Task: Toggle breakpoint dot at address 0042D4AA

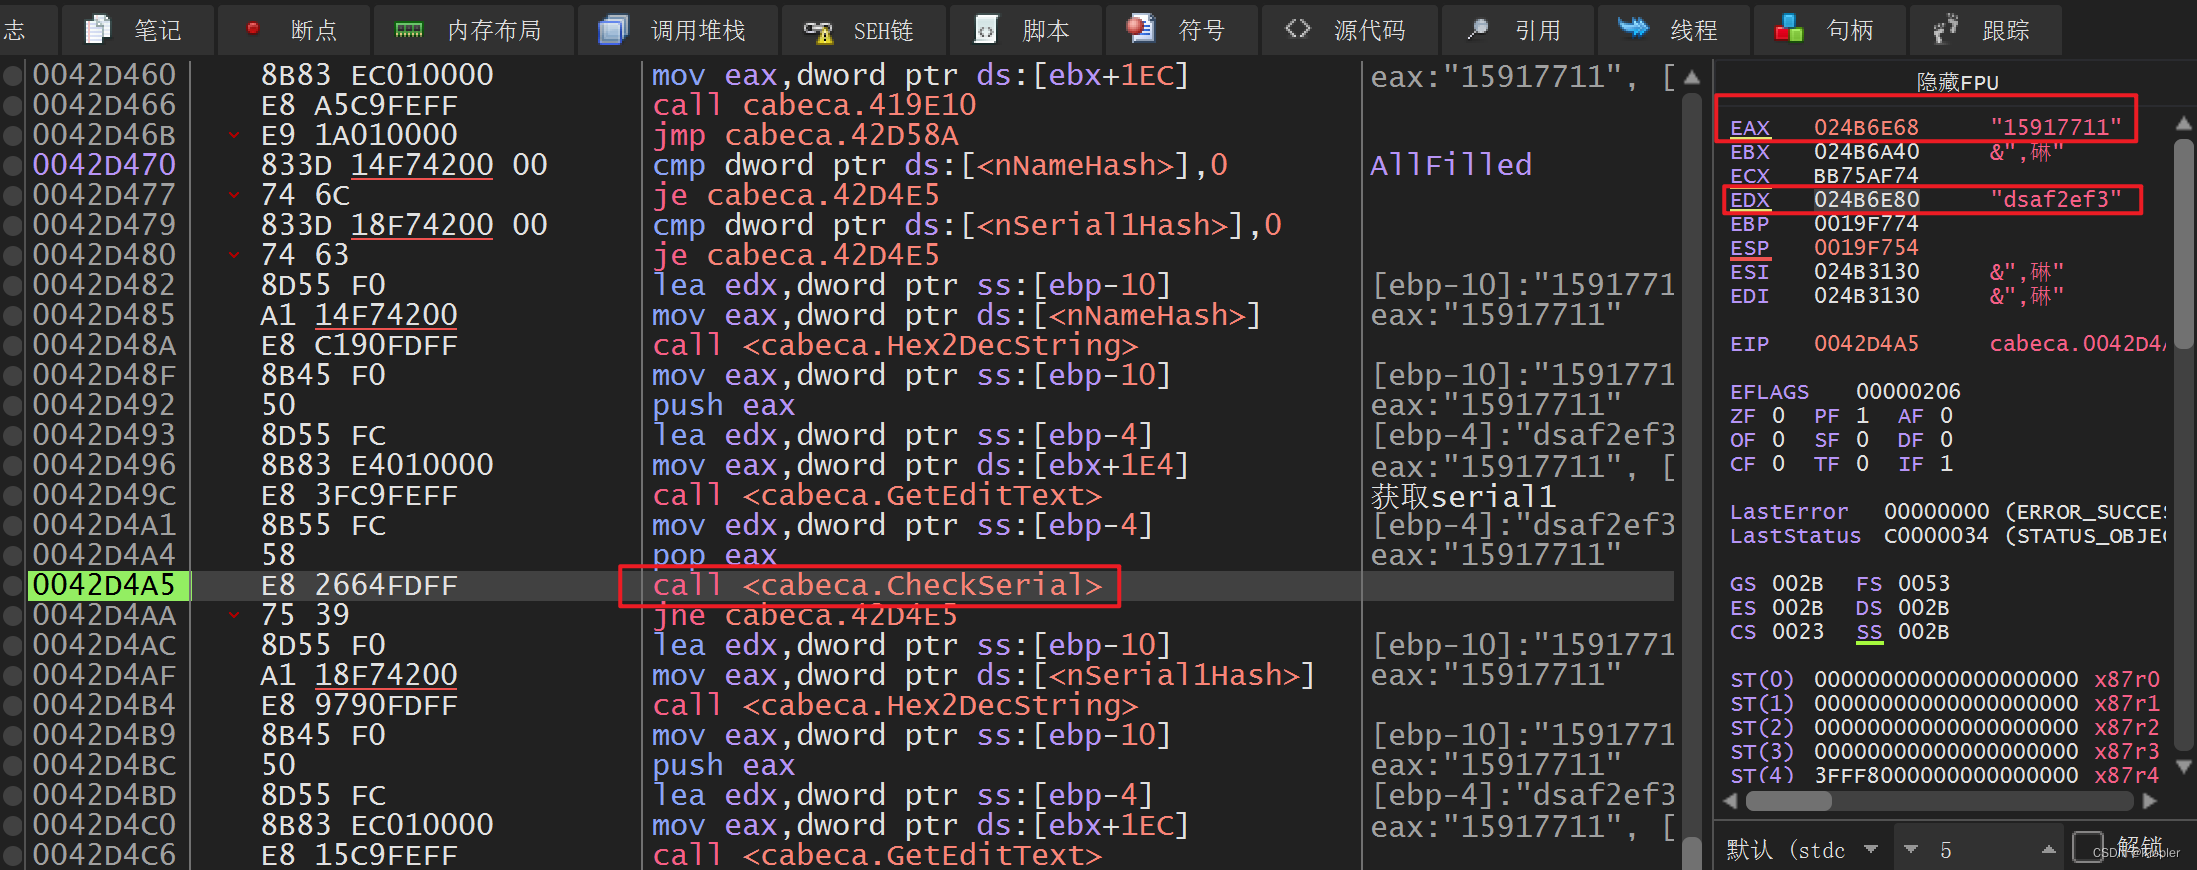Action: pyautogui.click(x=12, y=615)
